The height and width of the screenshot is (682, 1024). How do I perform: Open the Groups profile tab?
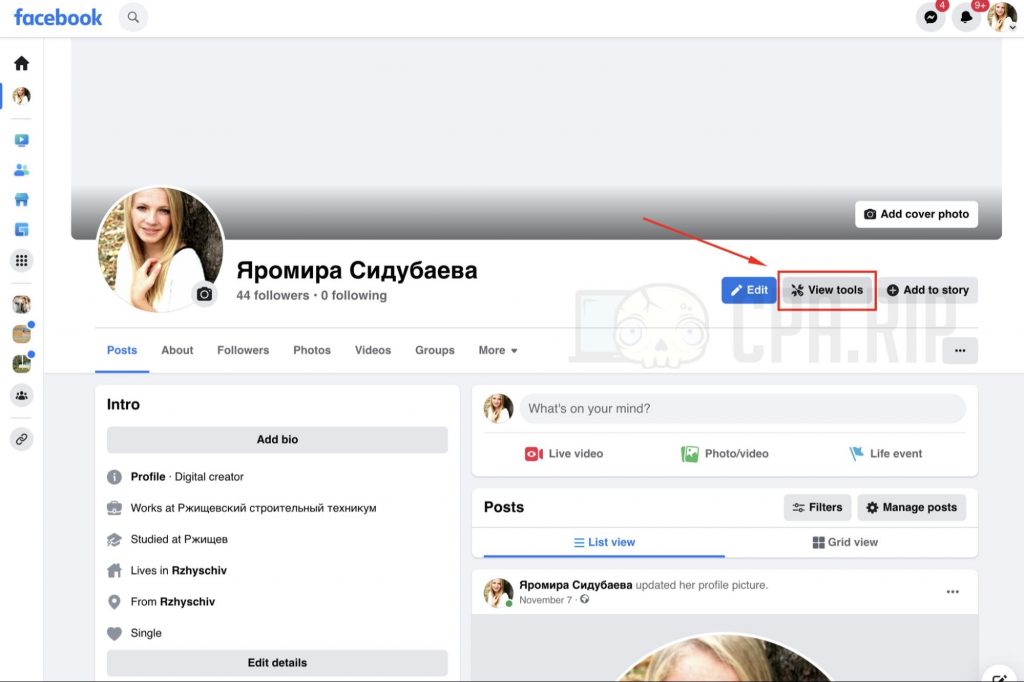(x=435, y=350)
